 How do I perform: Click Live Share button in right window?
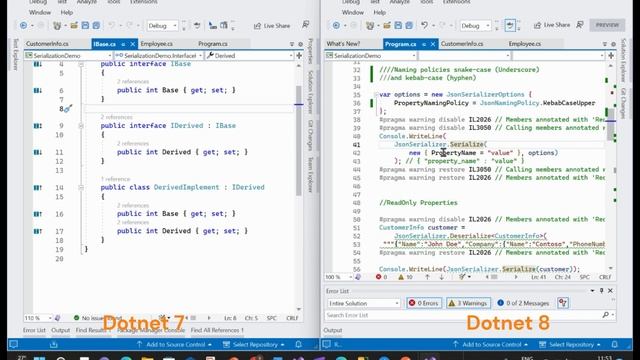point(552,25)
